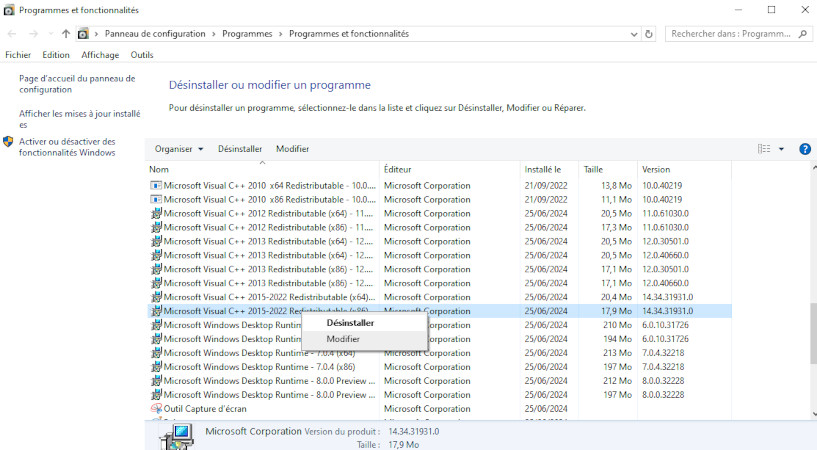Click the icon of Visual C++ 2012 (x86) row
Viewport: 817px width, 450px height.
[x=156, y=228]
